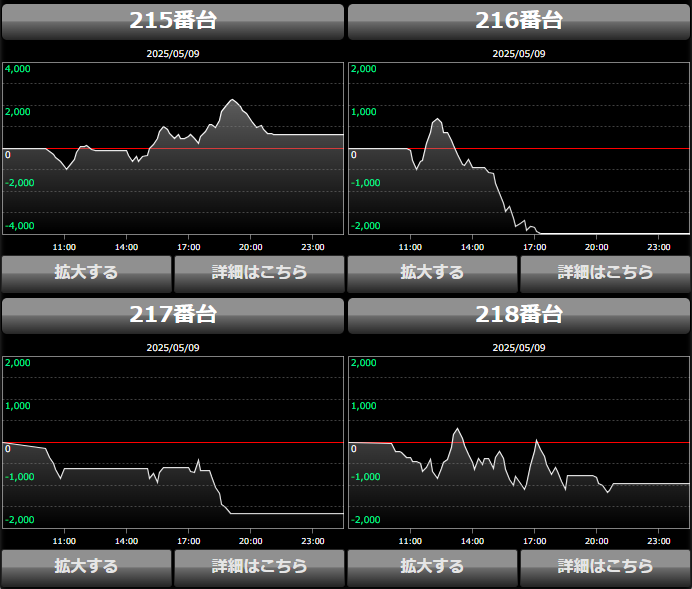Open the 218番台 graph image
692x589 pixels.
[x=519, y=443]
